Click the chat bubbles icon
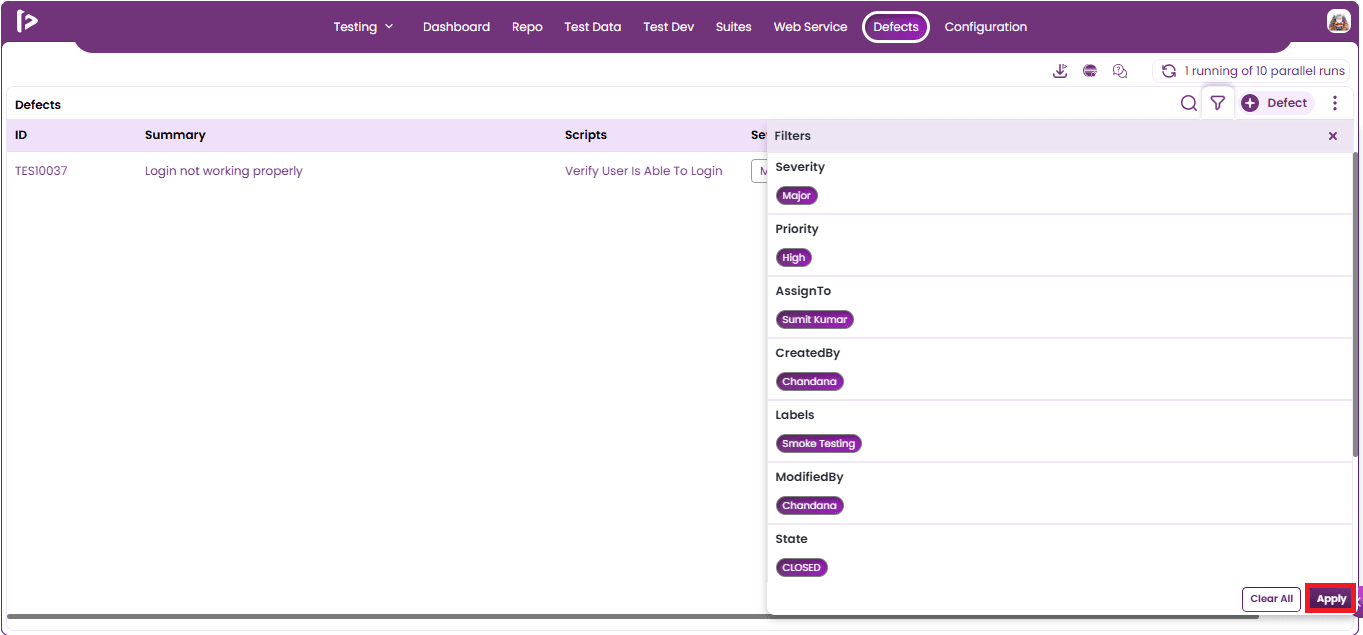The height and width of the screenshot is (635, 1363). (x=1120, y=71)
